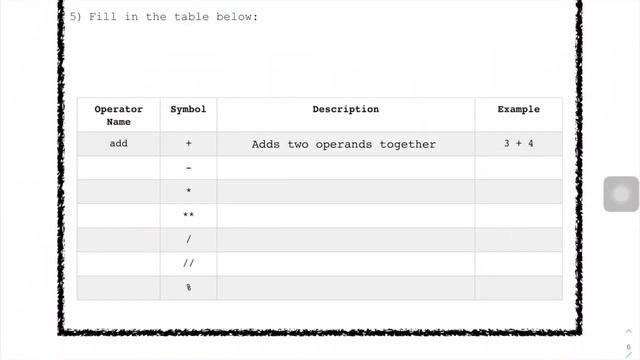Click the Description cell in the percent row

coord(346,288)
